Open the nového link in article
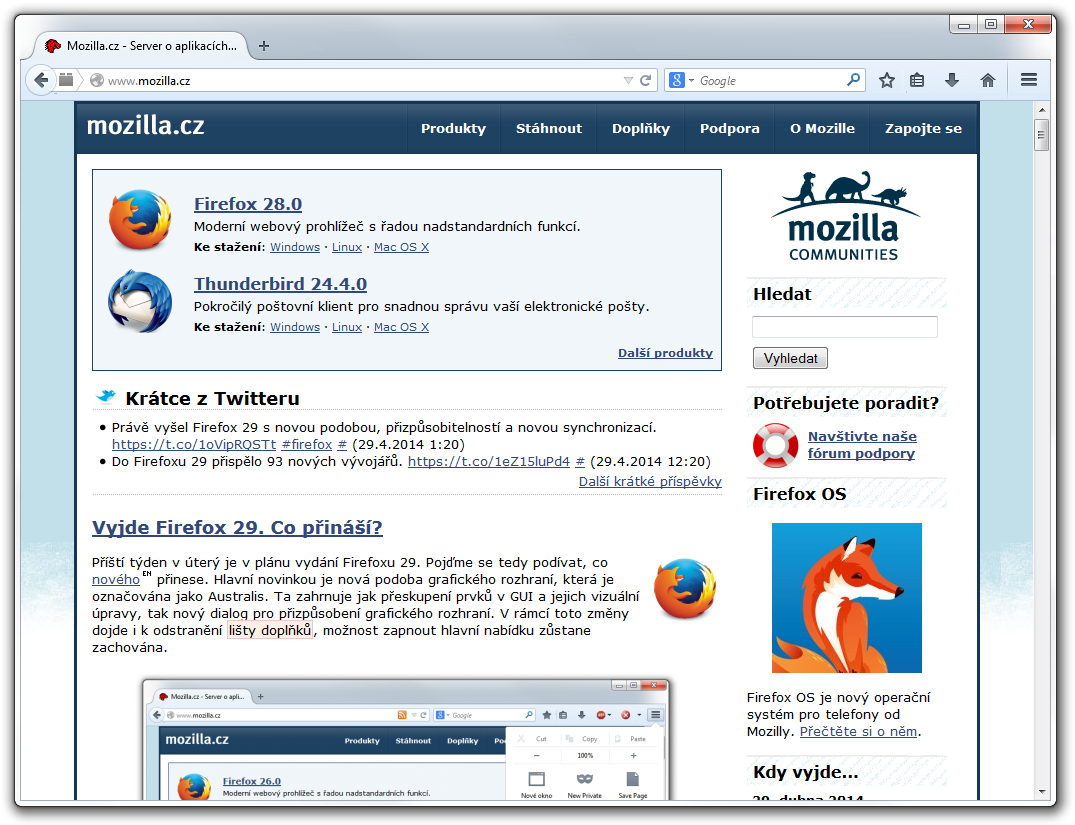This screenshot has height=825, width=1075. click(x=116, y=579)
